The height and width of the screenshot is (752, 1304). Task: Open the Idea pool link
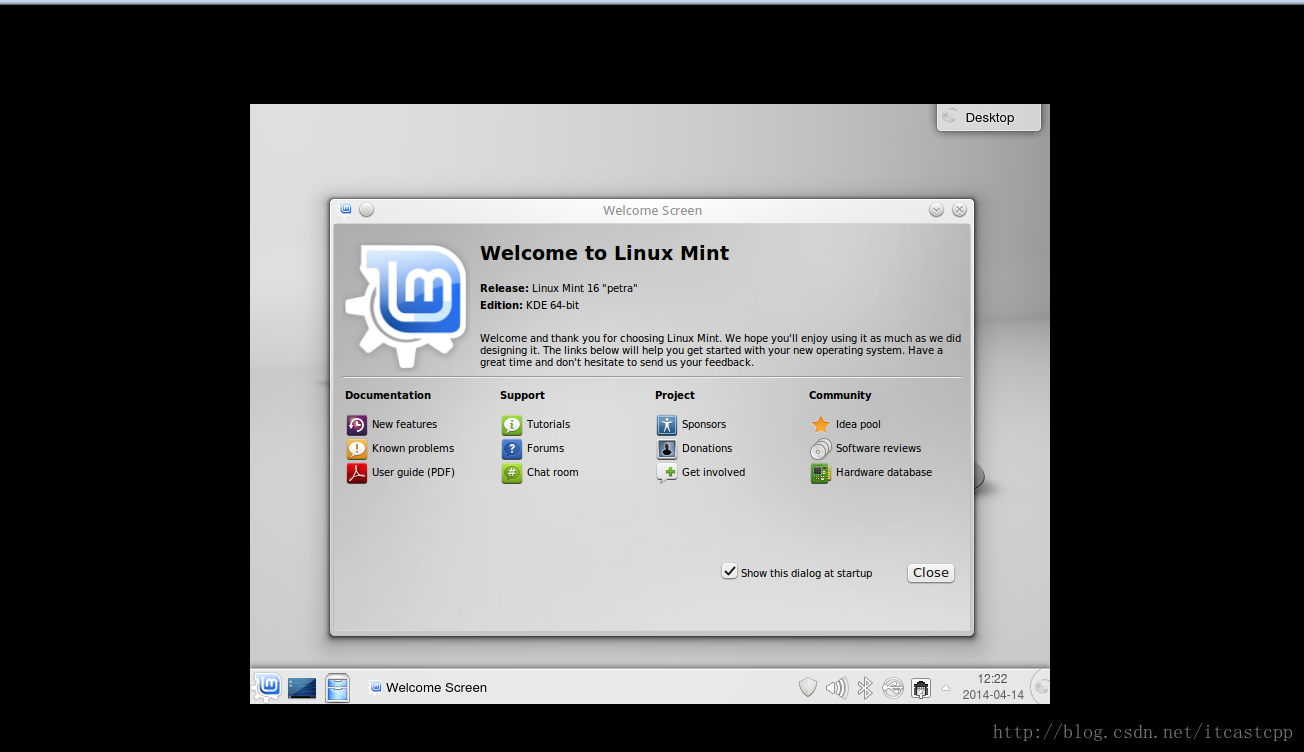858,424
